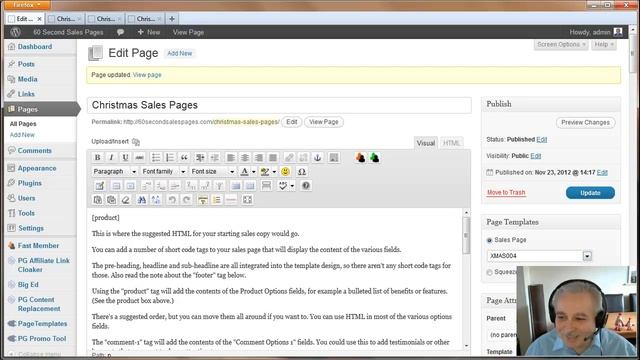Screen dimensions: 640x360
Task: Click the orange user shortcode icon
Action: pos(360,158)
